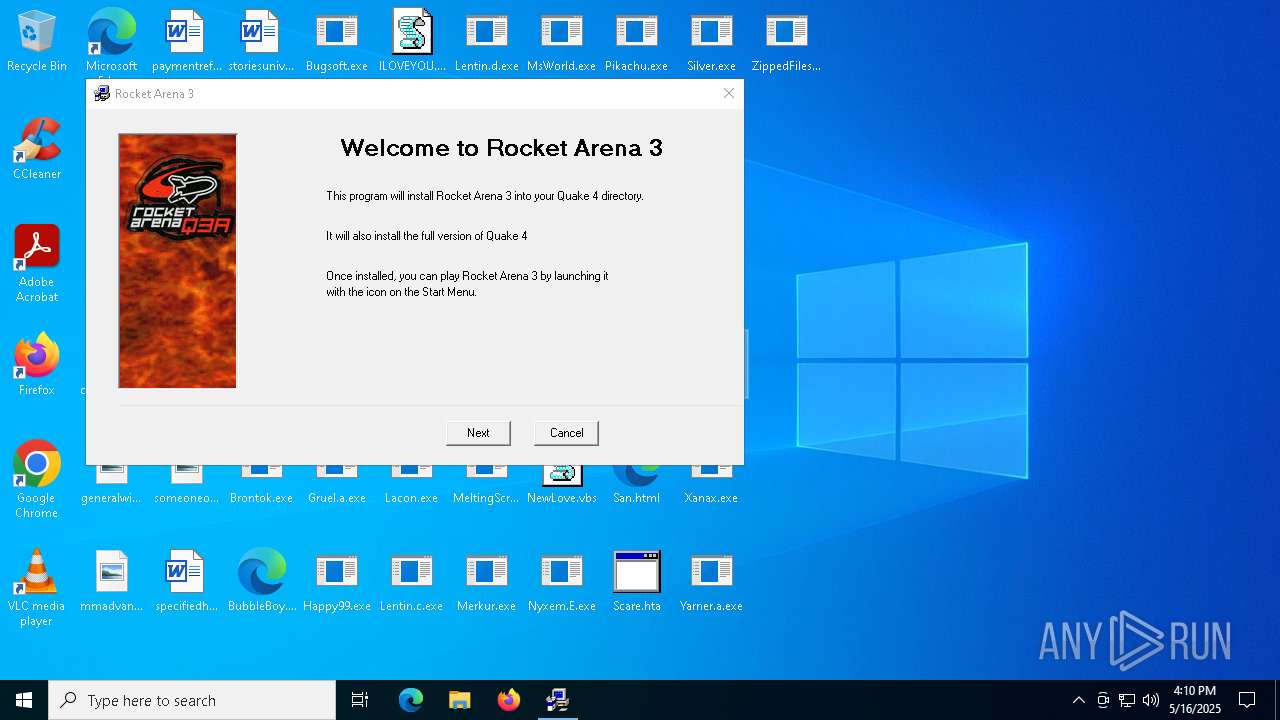Select the Google Chrome desktop shortcut
1280x720 pixels.
(x=37, y=480)
